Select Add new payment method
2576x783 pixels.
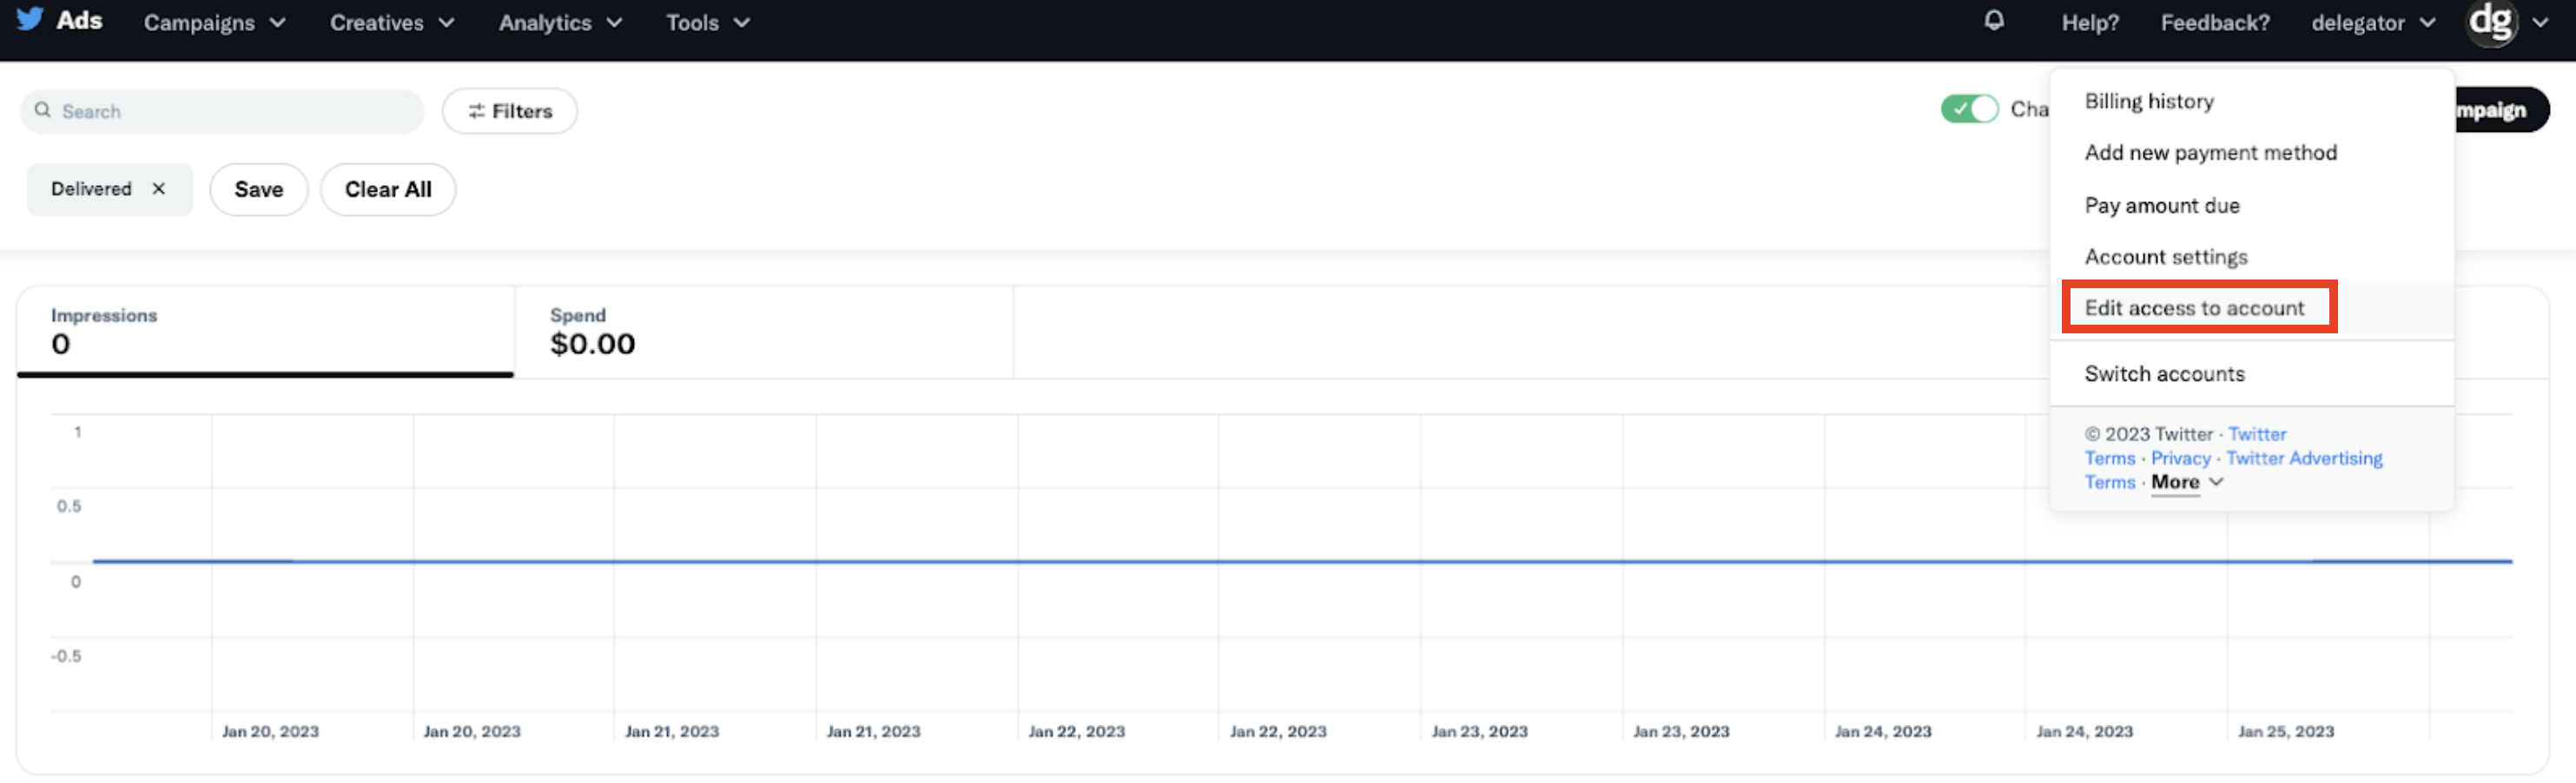point(2210,153)
